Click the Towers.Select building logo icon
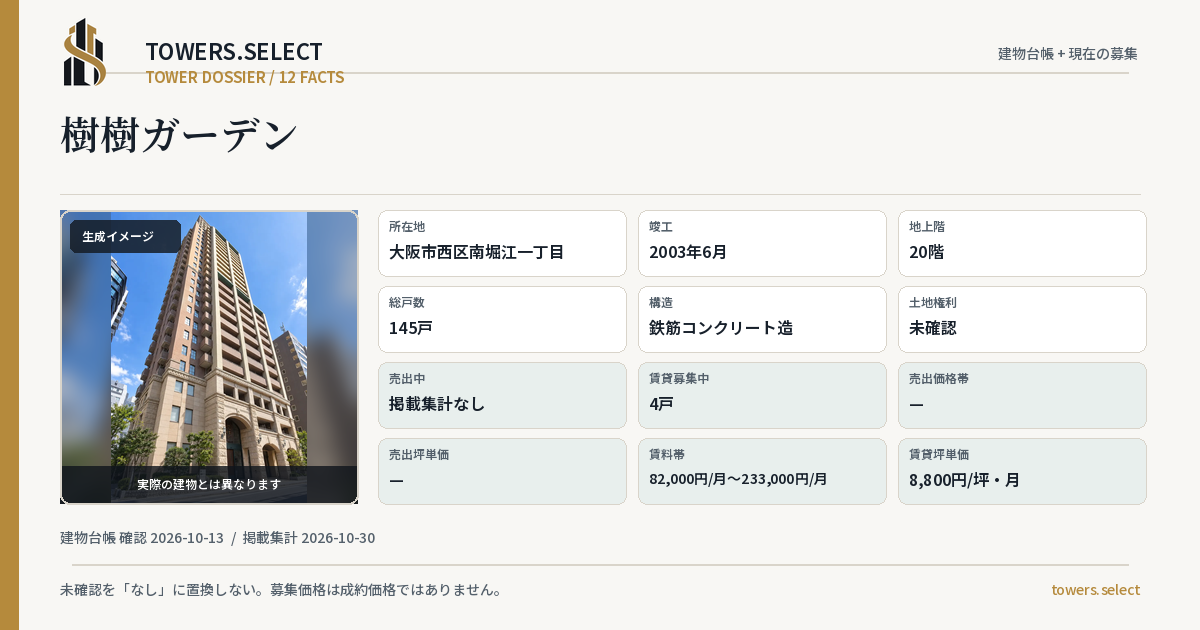 85,52
